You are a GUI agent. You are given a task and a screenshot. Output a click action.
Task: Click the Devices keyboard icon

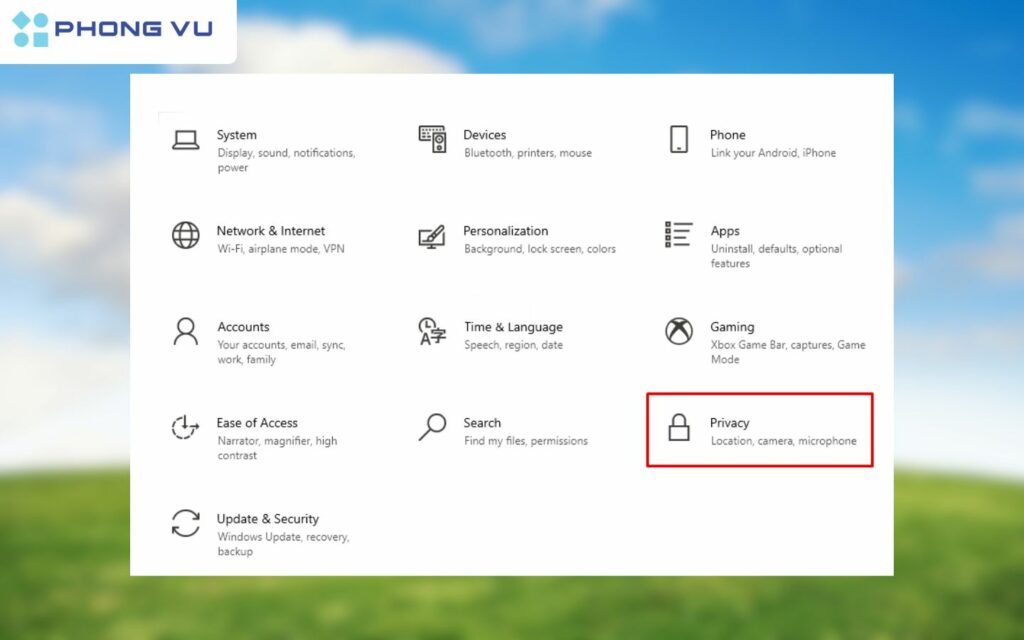click(x=432, y=138)
